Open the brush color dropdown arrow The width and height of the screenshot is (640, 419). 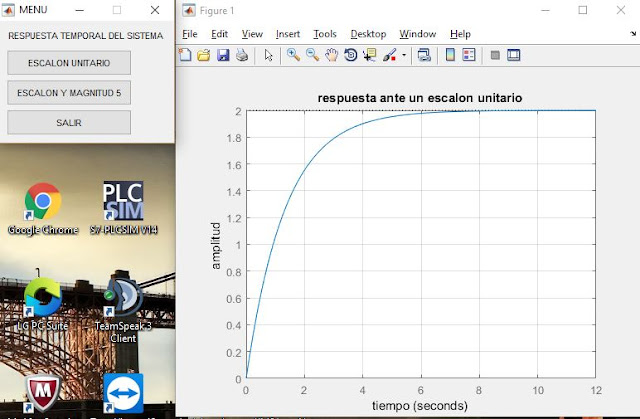(404, 55)
